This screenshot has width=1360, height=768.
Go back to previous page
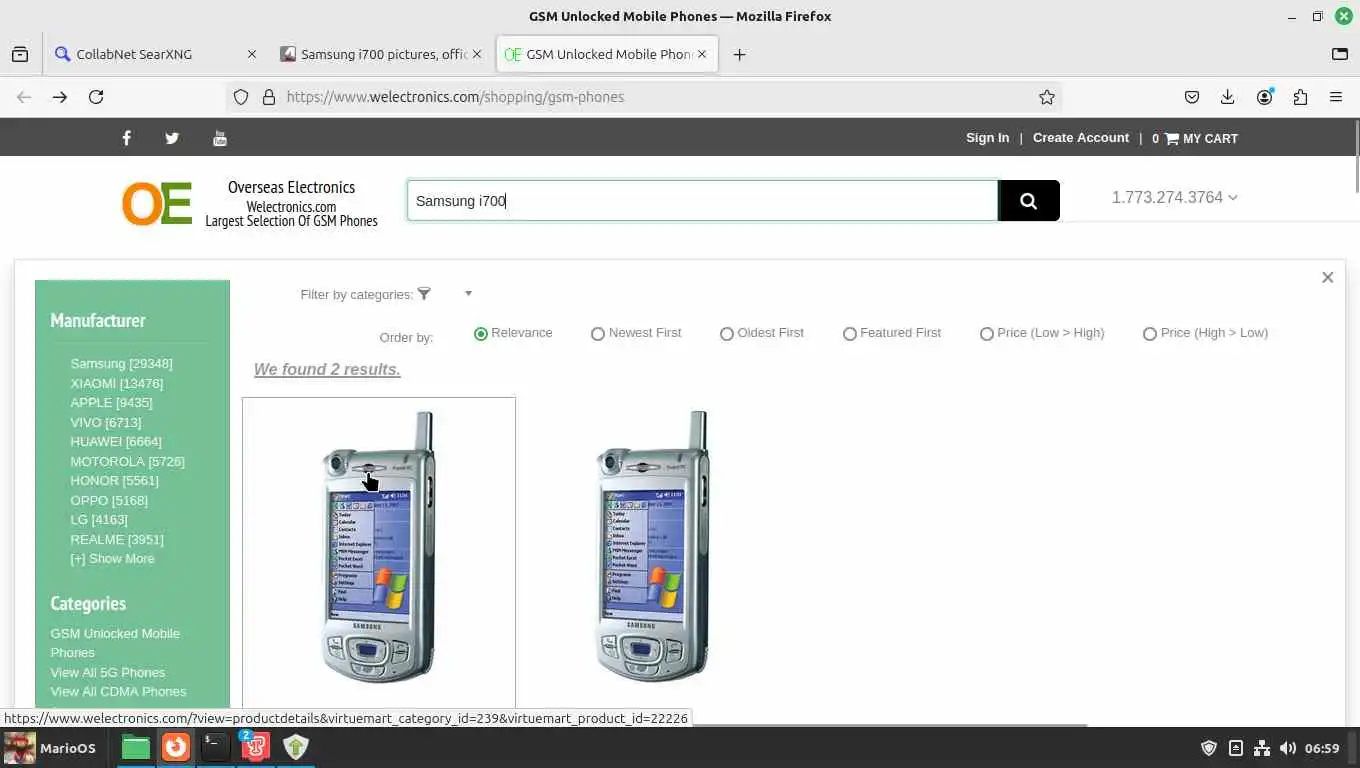24,97
